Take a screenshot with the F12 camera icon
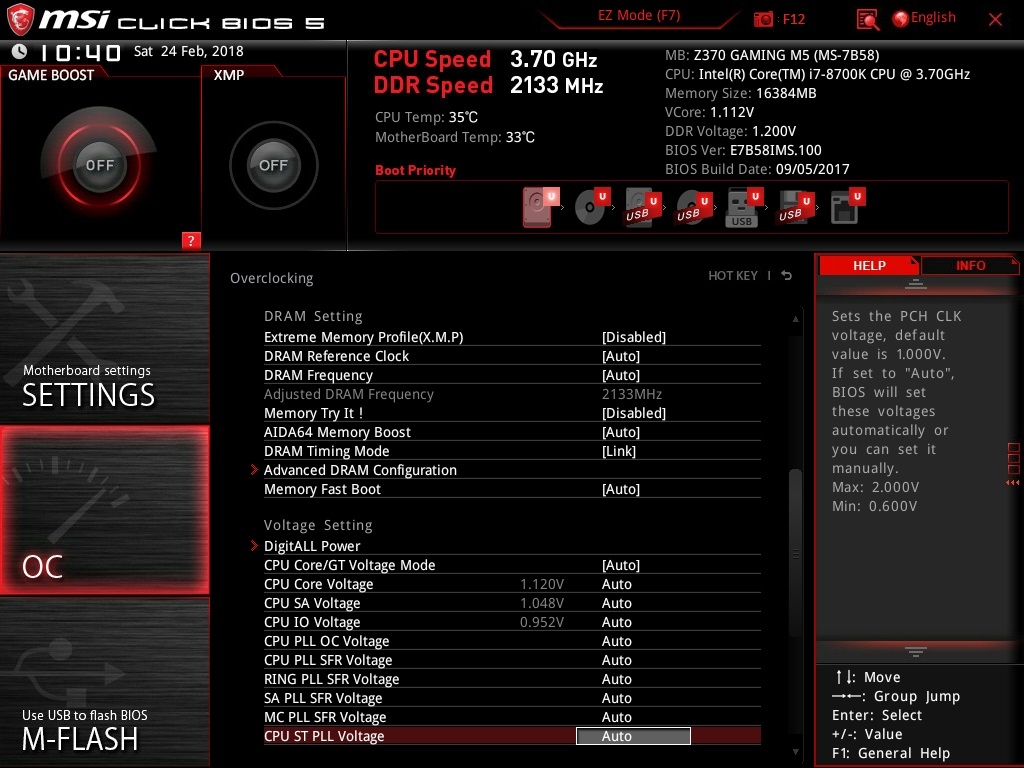1024x768 pixels. 763,19
